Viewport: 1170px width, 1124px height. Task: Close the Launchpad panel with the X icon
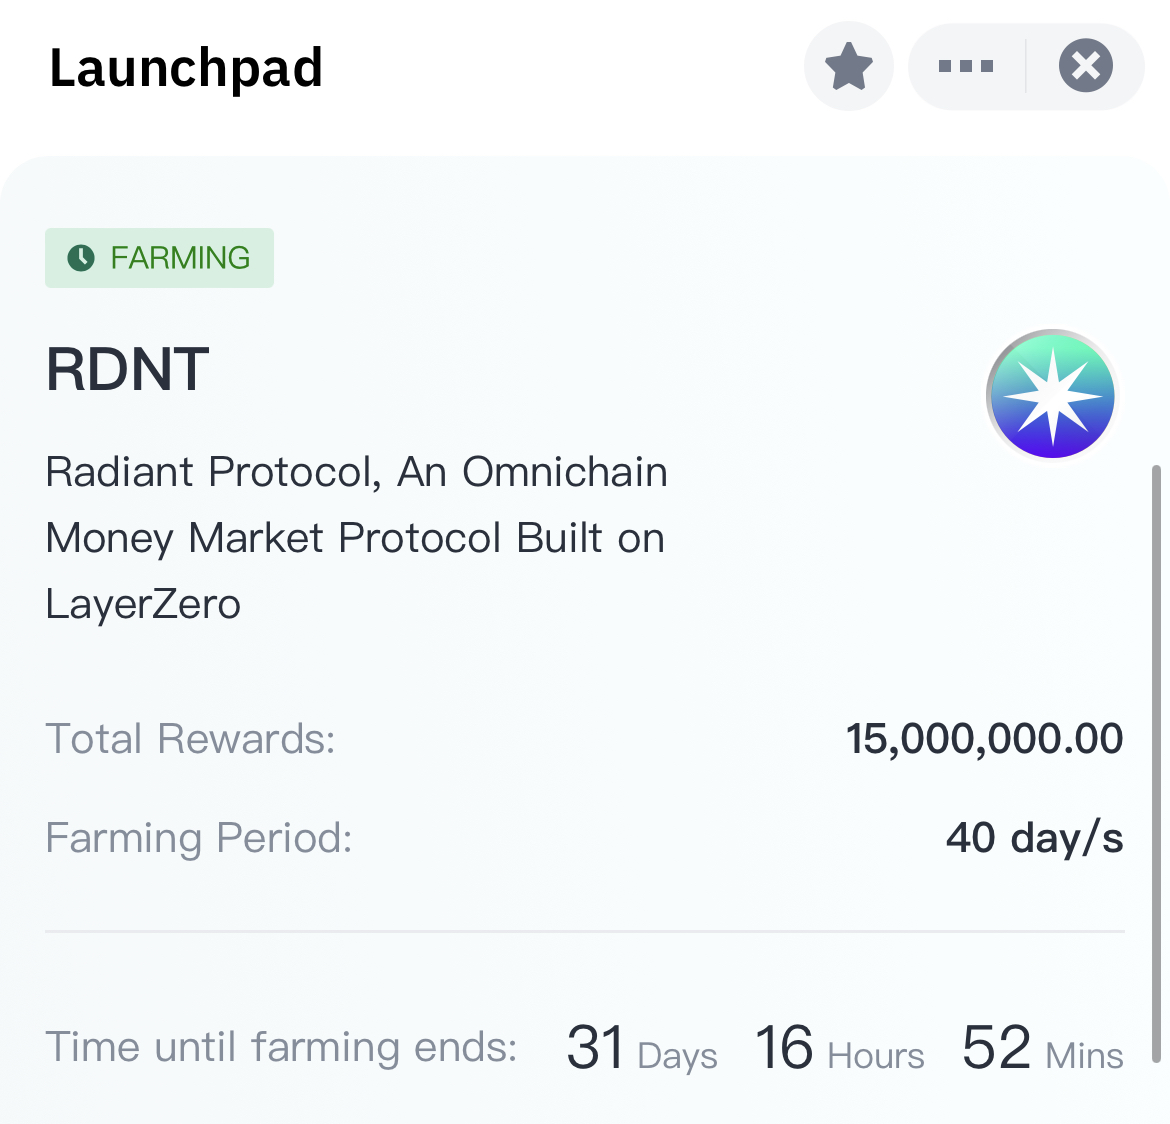[x=1085, y=67]
